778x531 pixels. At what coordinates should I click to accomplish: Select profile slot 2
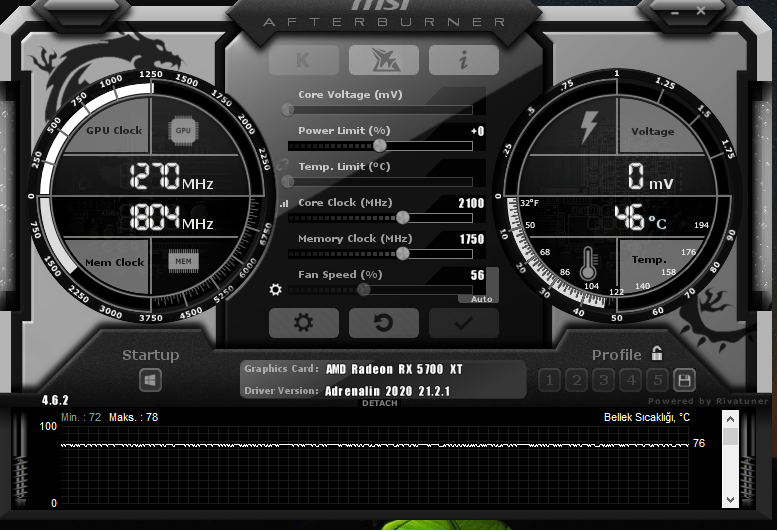click(x=577, y=381)
